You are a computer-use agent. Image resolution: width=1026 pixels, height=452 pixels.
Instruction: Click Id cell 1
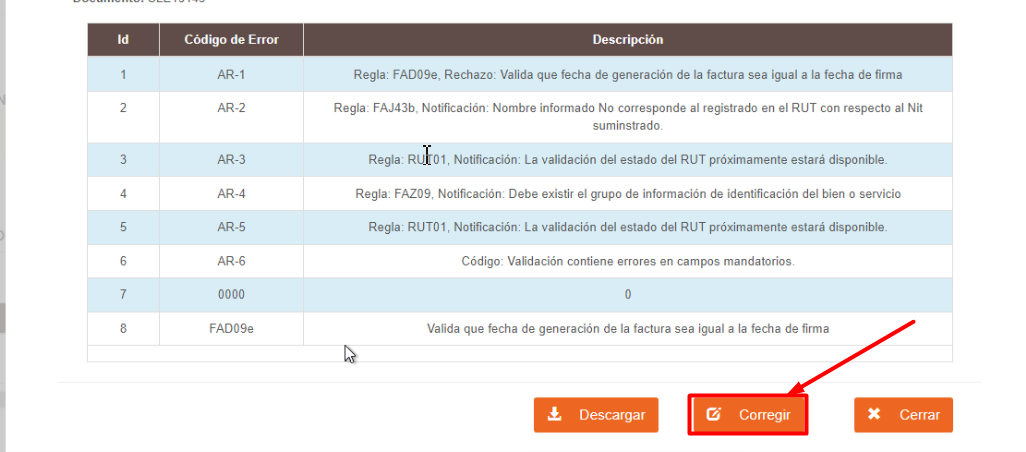click(123, 75)
